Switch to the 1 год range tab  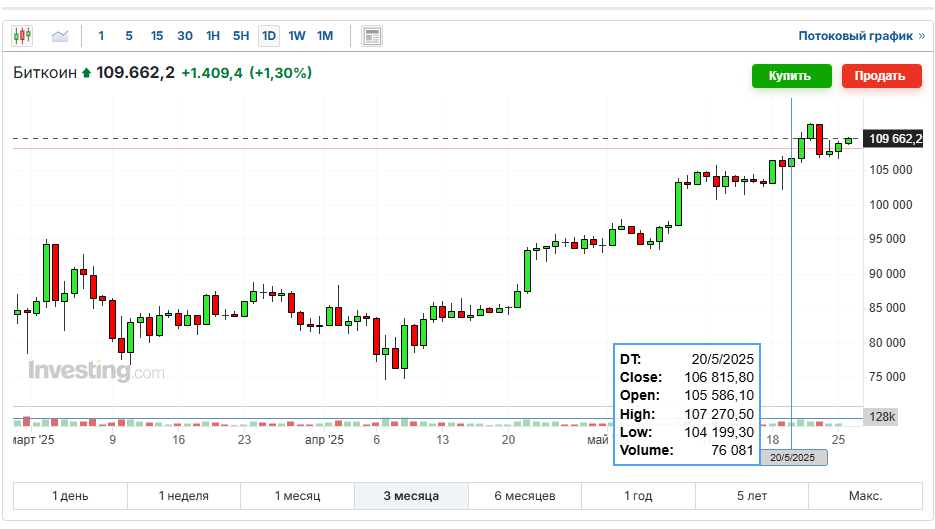[x=638, y=496]
